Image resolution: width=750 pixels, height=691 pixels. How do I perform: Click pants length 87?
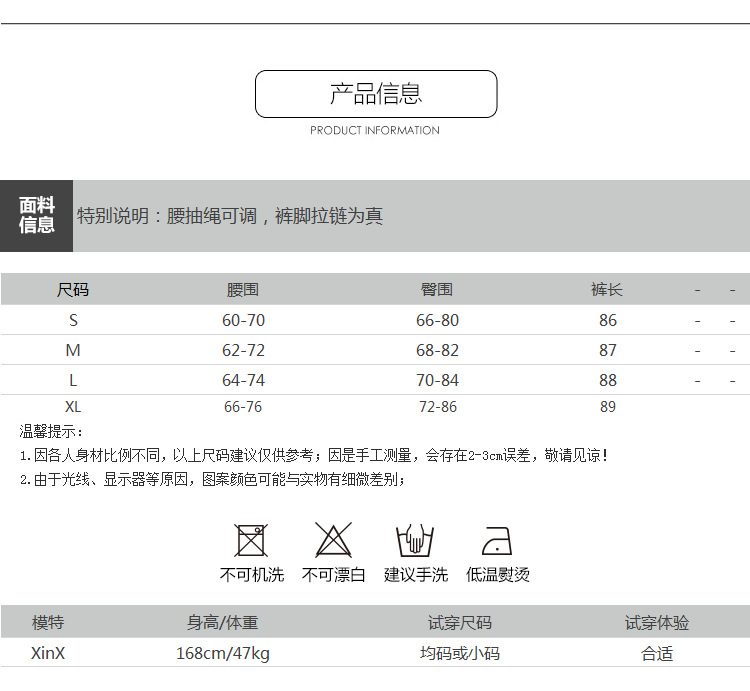pyautogui.click(x=608, y=350)
